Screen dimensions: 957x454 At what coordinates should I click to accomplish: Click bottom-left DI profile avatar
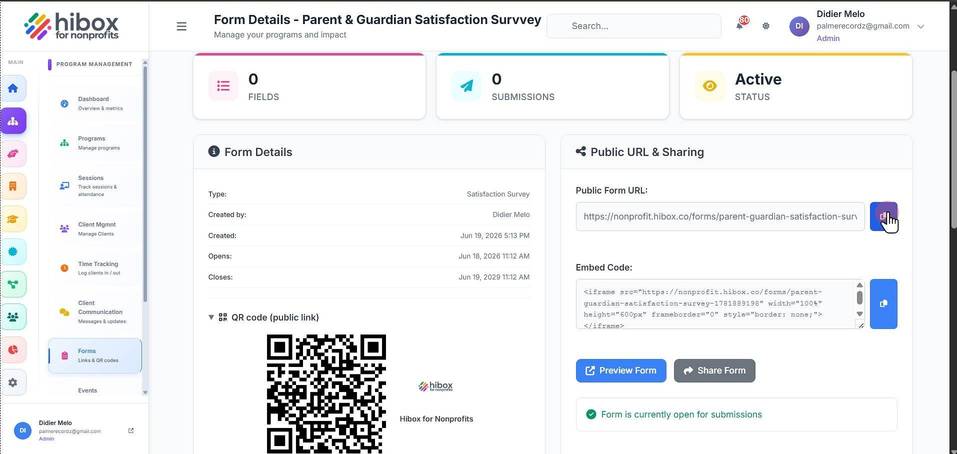point(23,430)
